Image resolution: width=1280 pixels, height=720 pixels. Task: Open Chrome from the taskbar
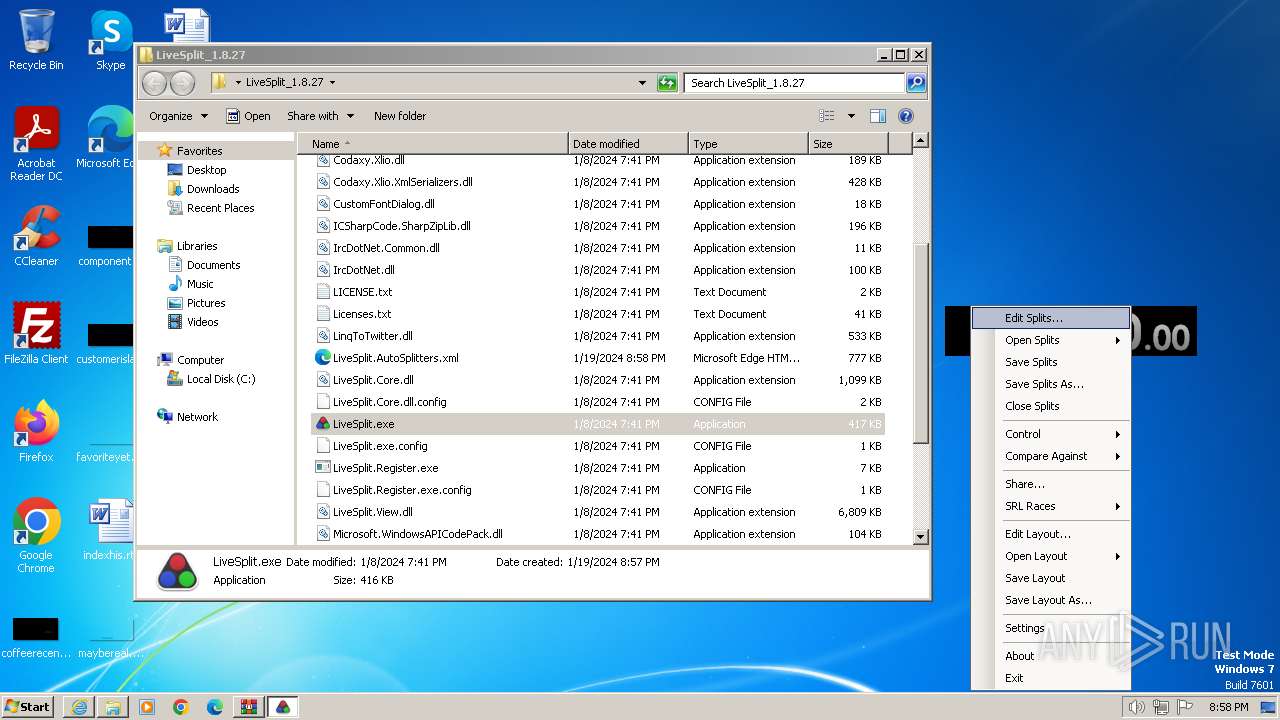tap(181, 707)
